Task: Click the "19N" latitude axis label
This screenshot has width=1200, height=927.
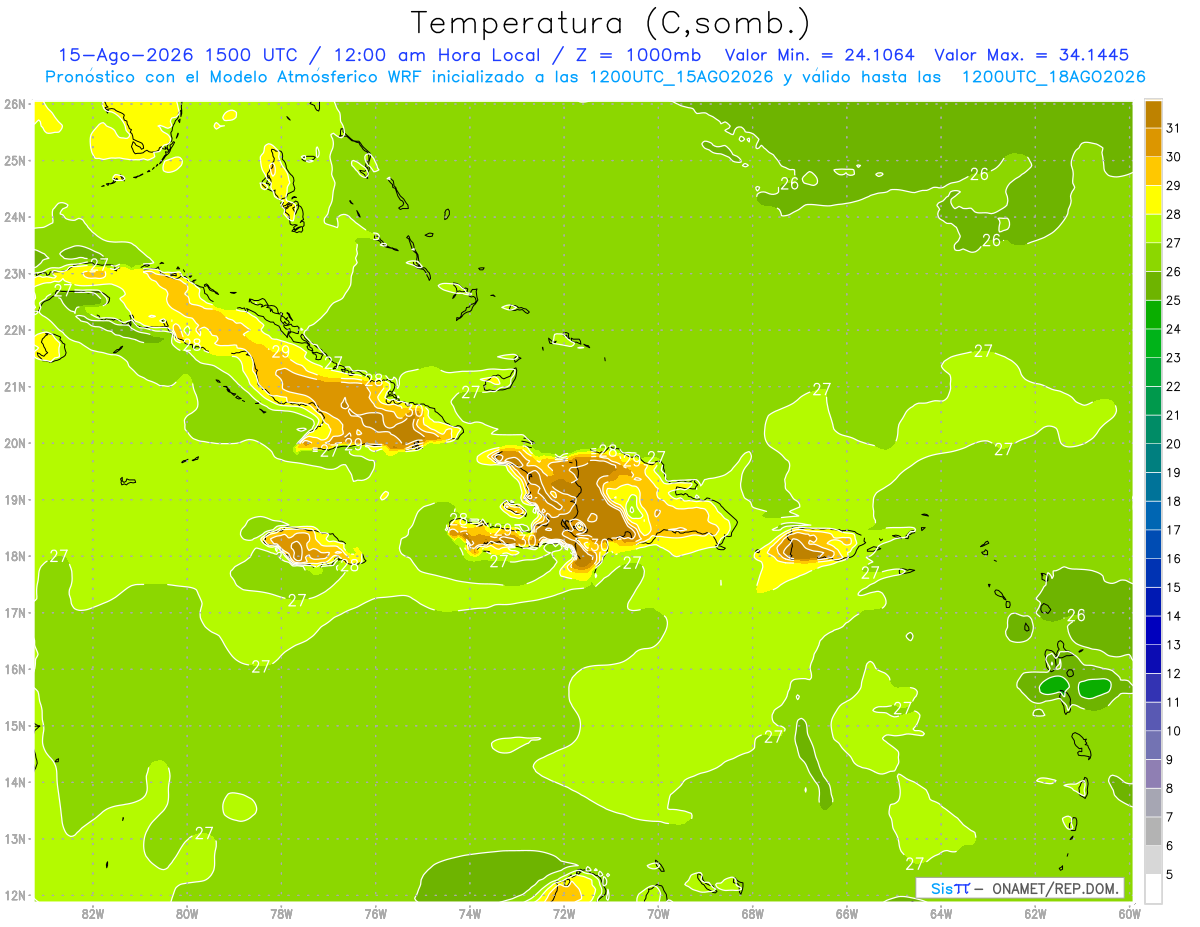Action: [x=15, y=499]
